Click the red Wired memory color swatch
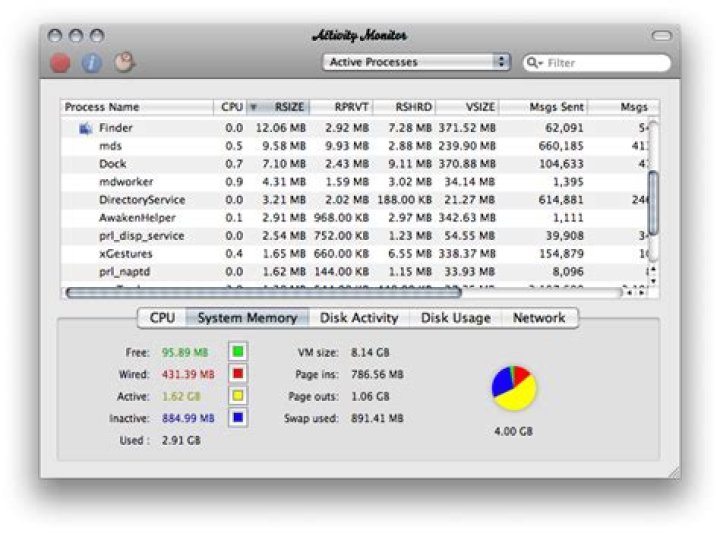This screenshot has width=720, height=533. 238,374
